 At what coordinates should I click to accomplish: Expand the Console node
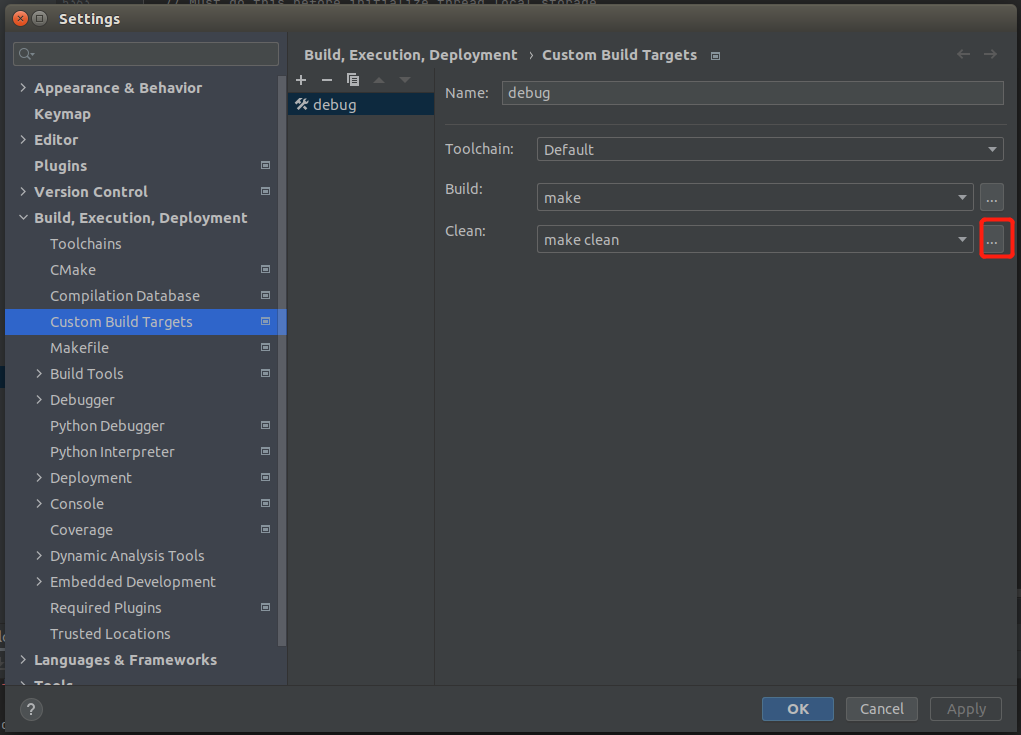(x=39, y=504)
